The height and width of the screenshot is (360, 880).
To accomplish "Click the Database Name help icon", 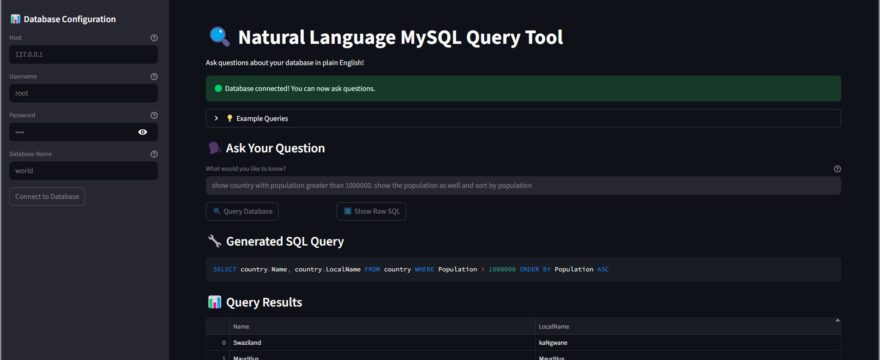I will click(x=154, y=154).
